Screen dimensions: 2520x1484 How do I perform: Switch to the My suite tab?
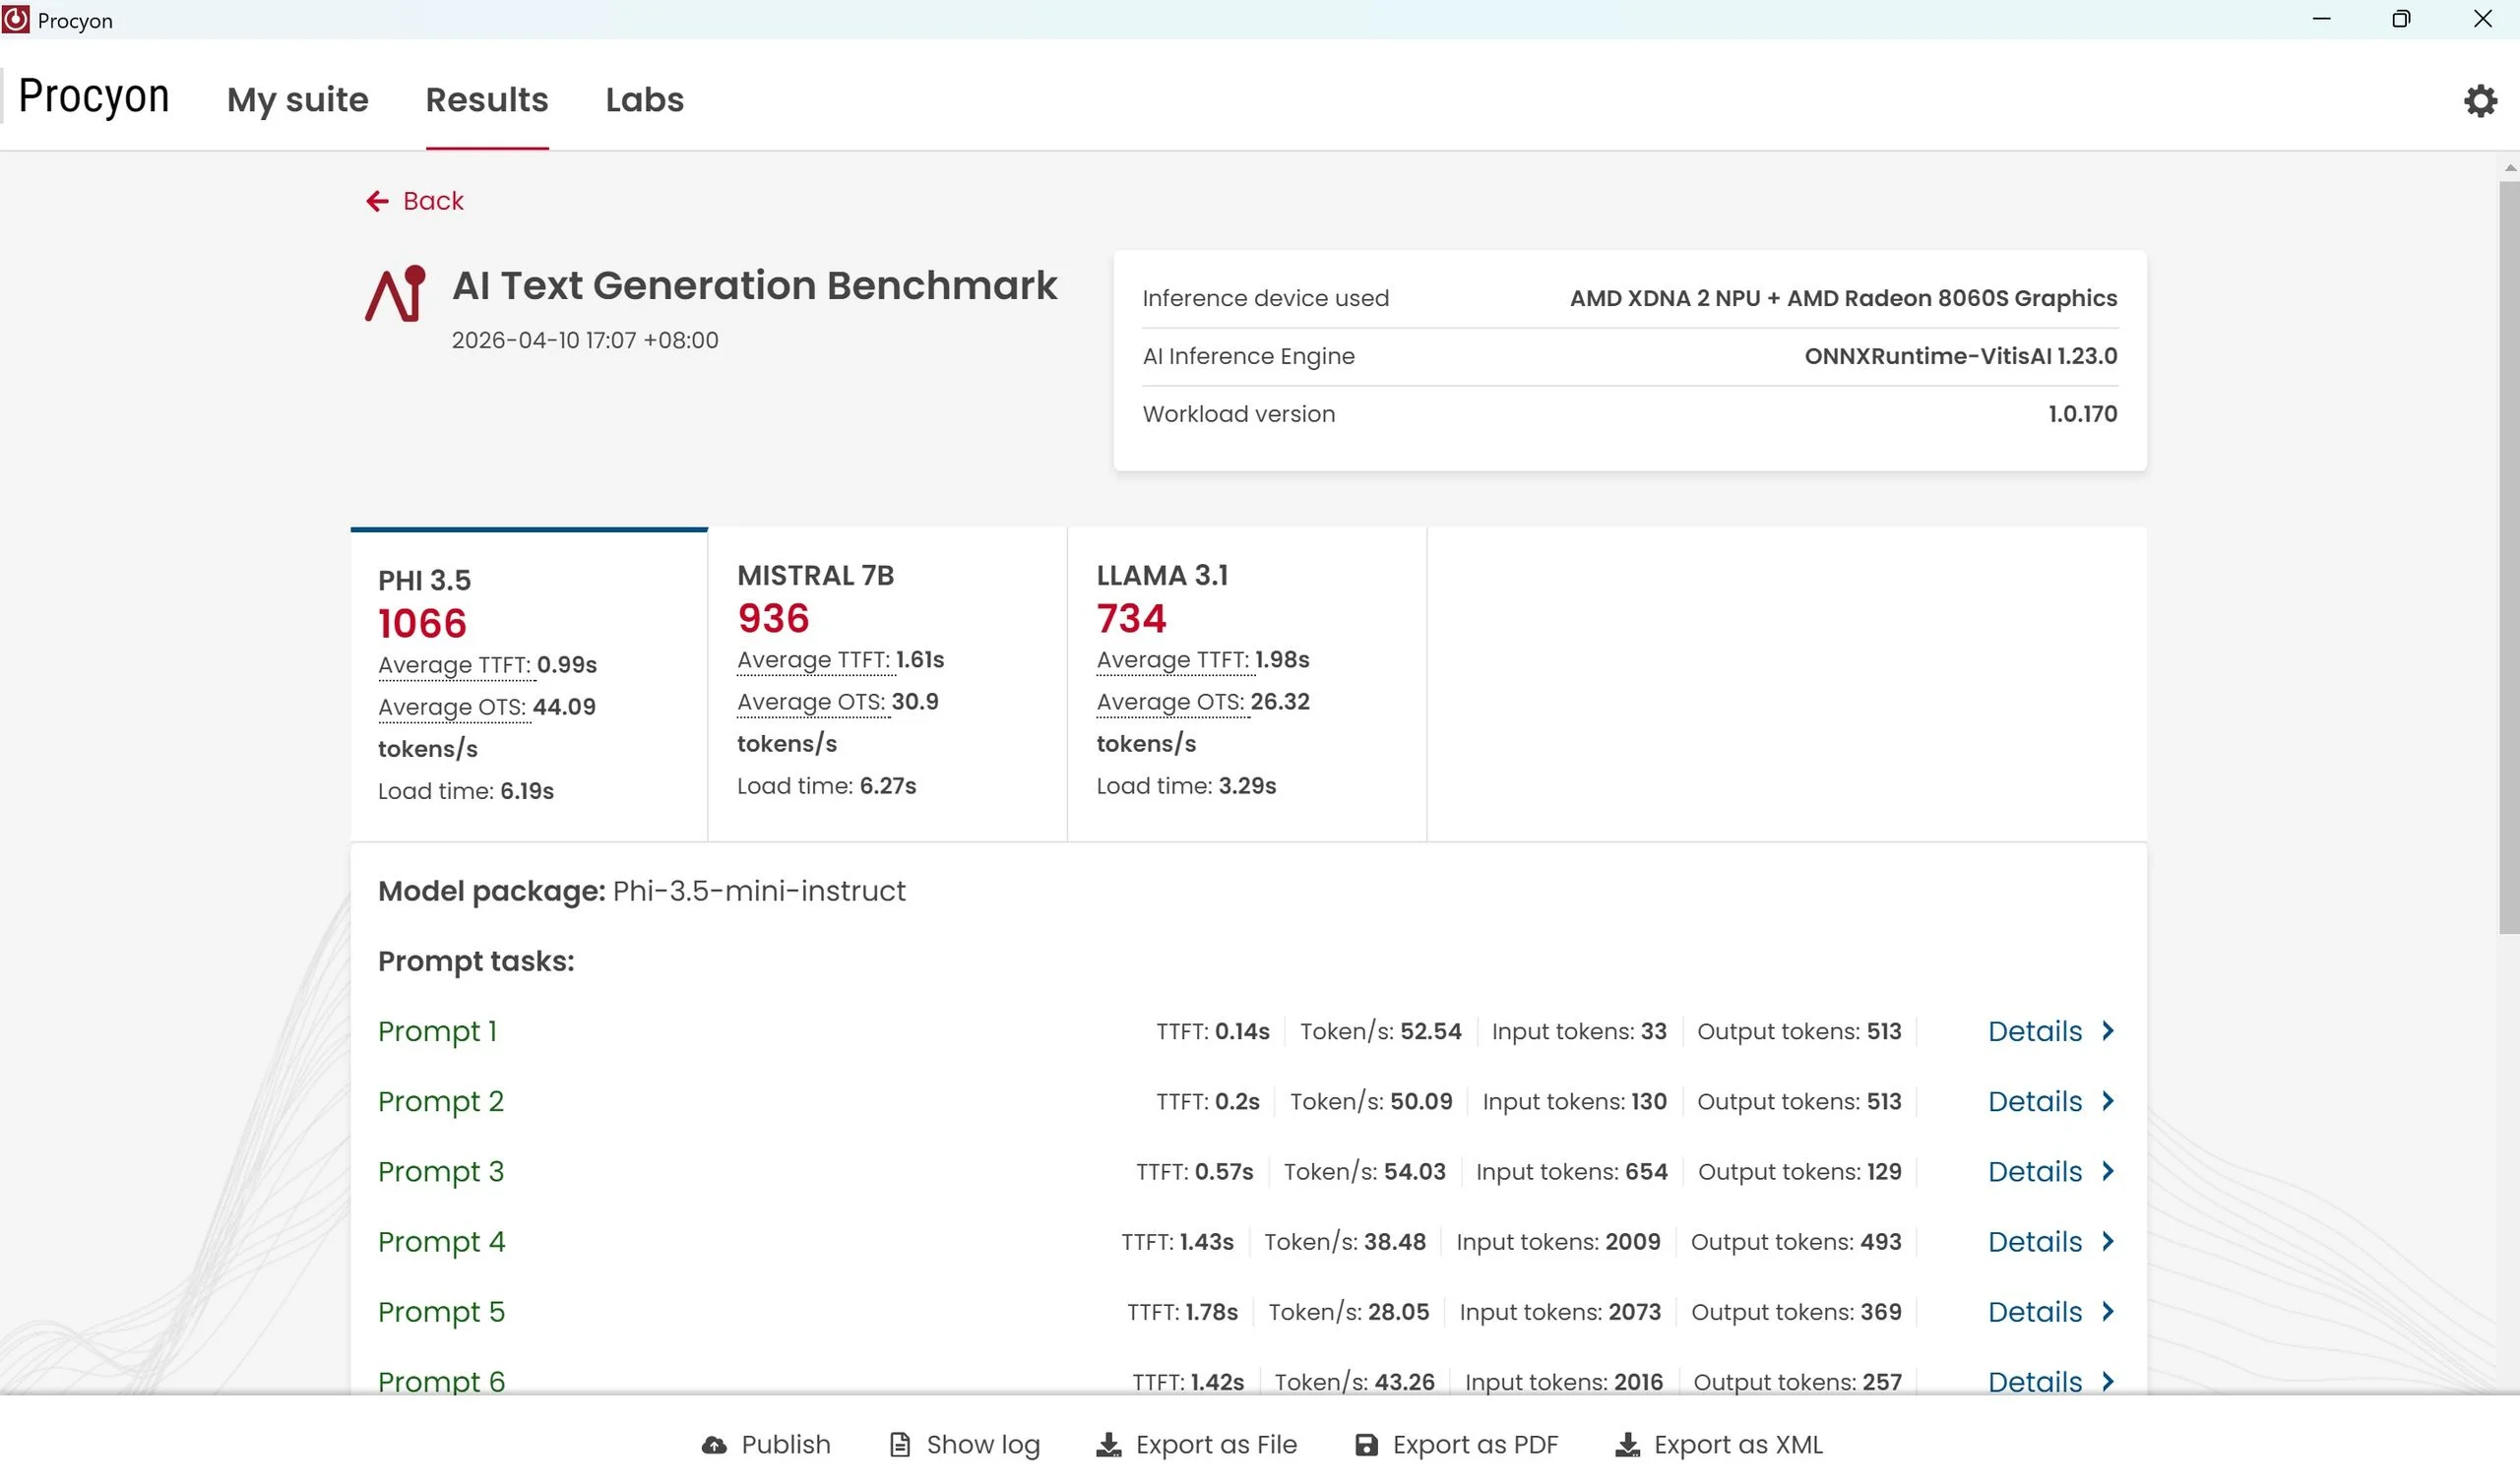click(x=297, y=100)
